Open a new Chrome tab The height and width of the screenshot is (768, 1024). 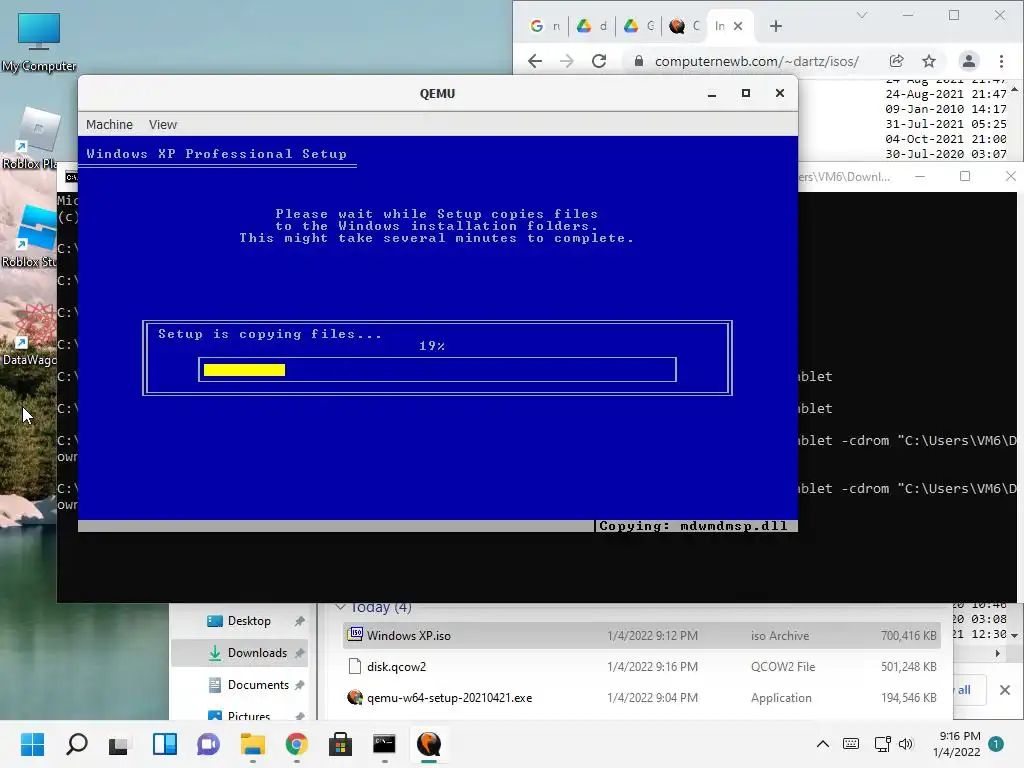775,26
